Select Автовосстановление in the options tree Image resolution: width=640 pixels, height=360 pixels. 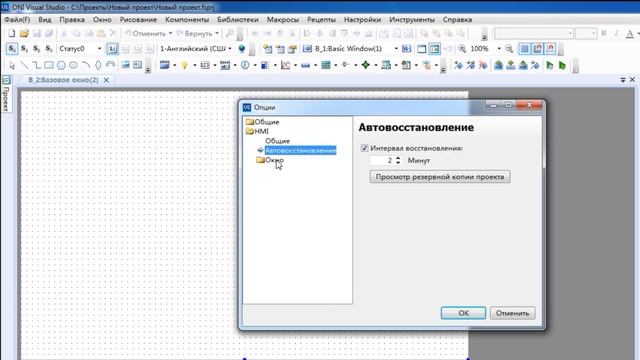click(300, 150)
